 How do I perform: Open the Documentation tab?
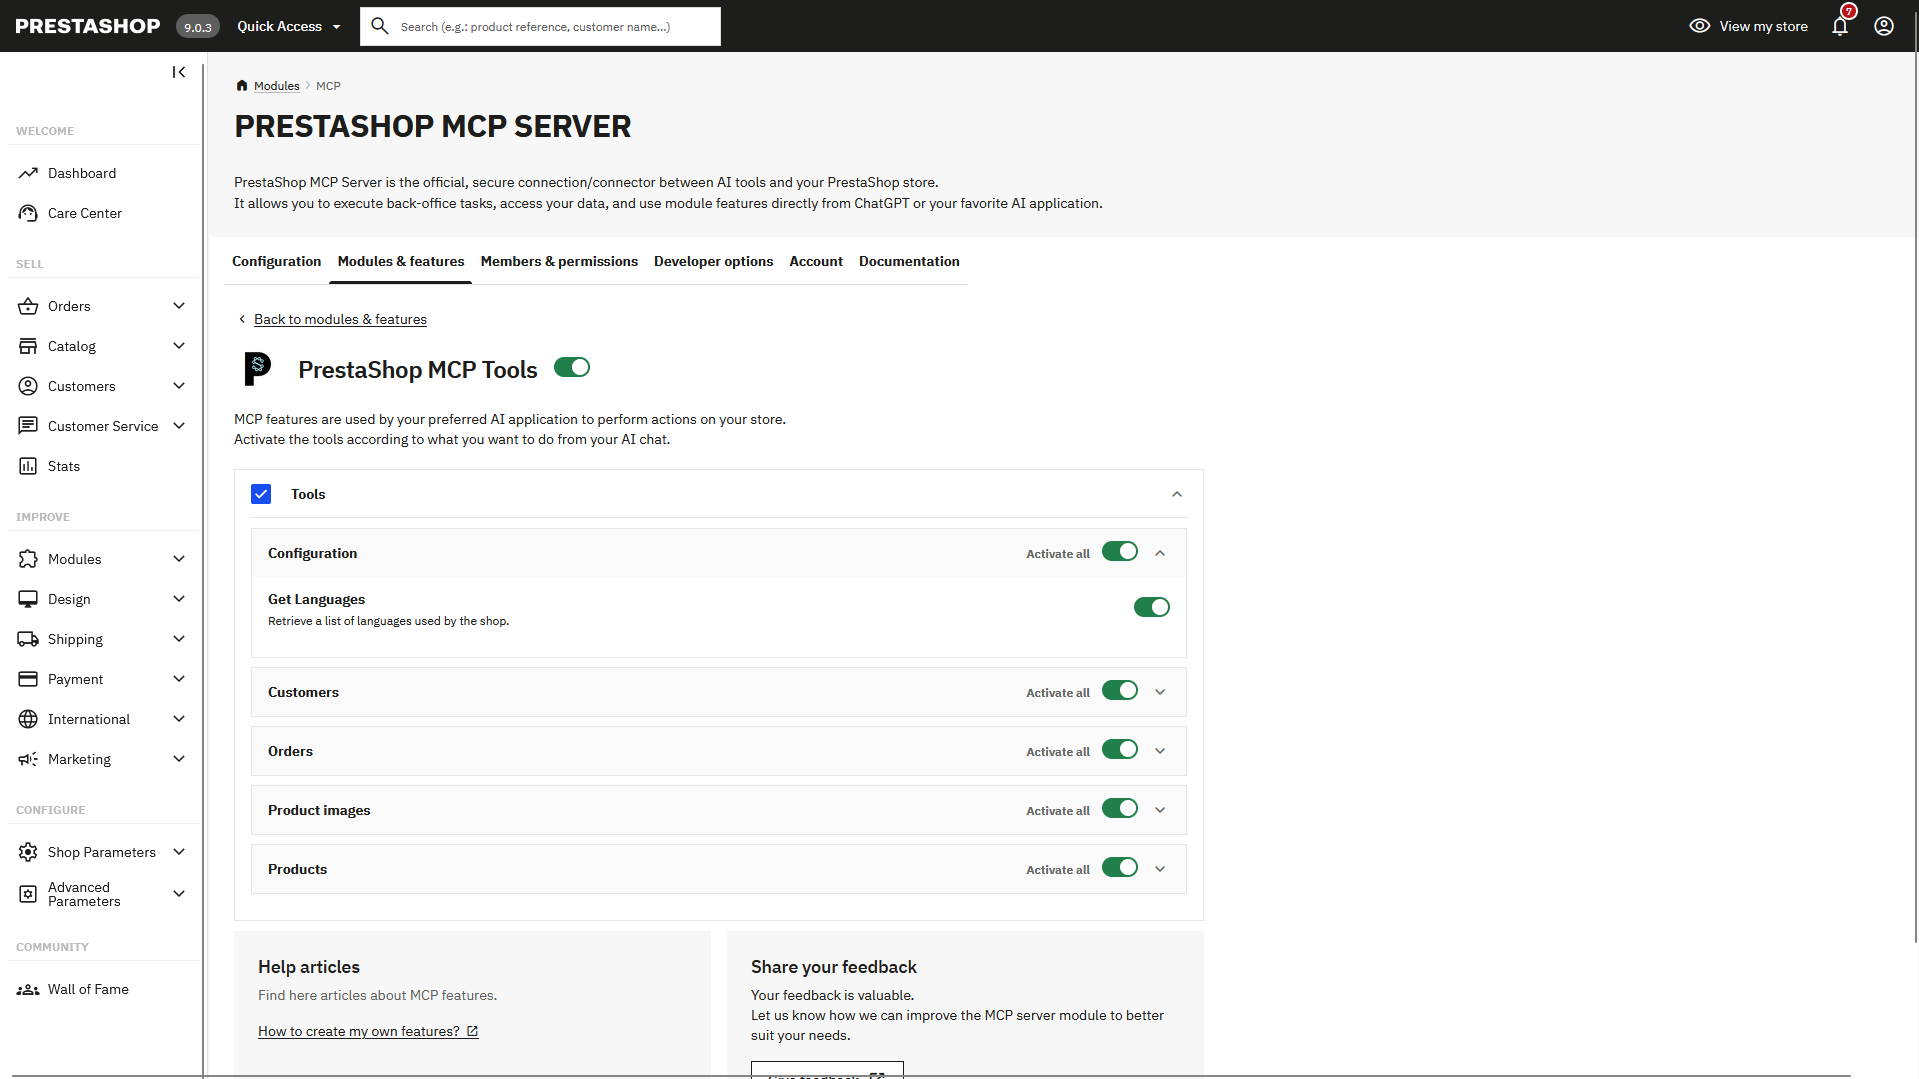click(x=909, y=261)
